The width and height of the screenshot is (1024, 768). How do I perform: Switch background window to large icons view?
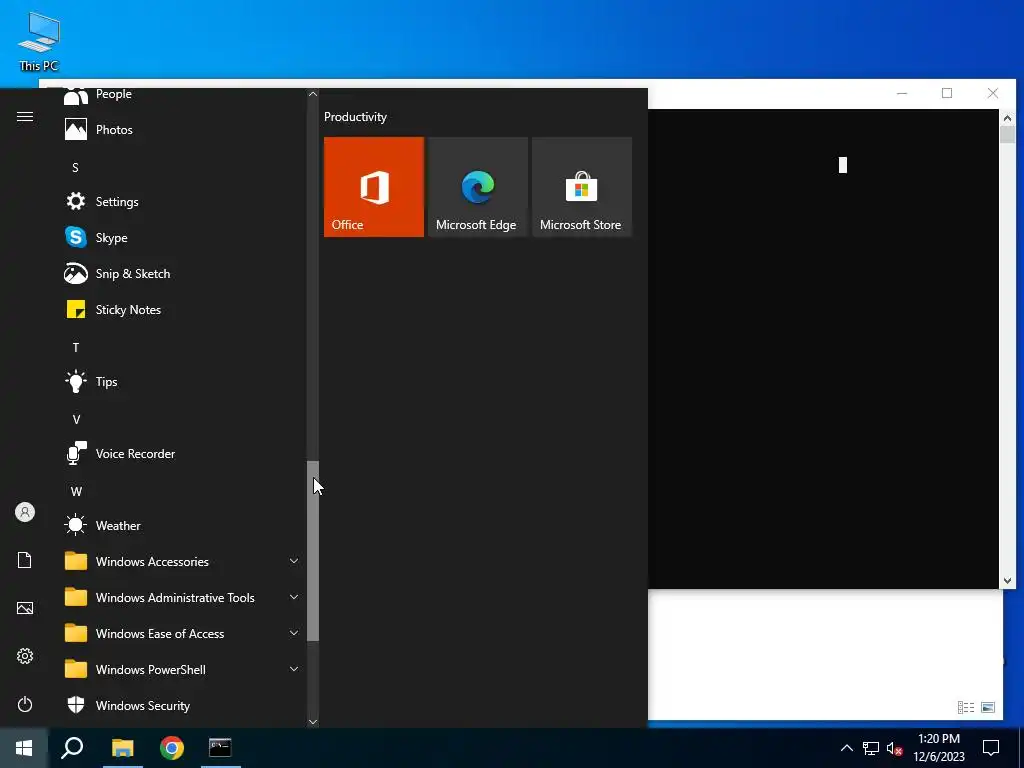pyautogui.click(x=988, y=707)
